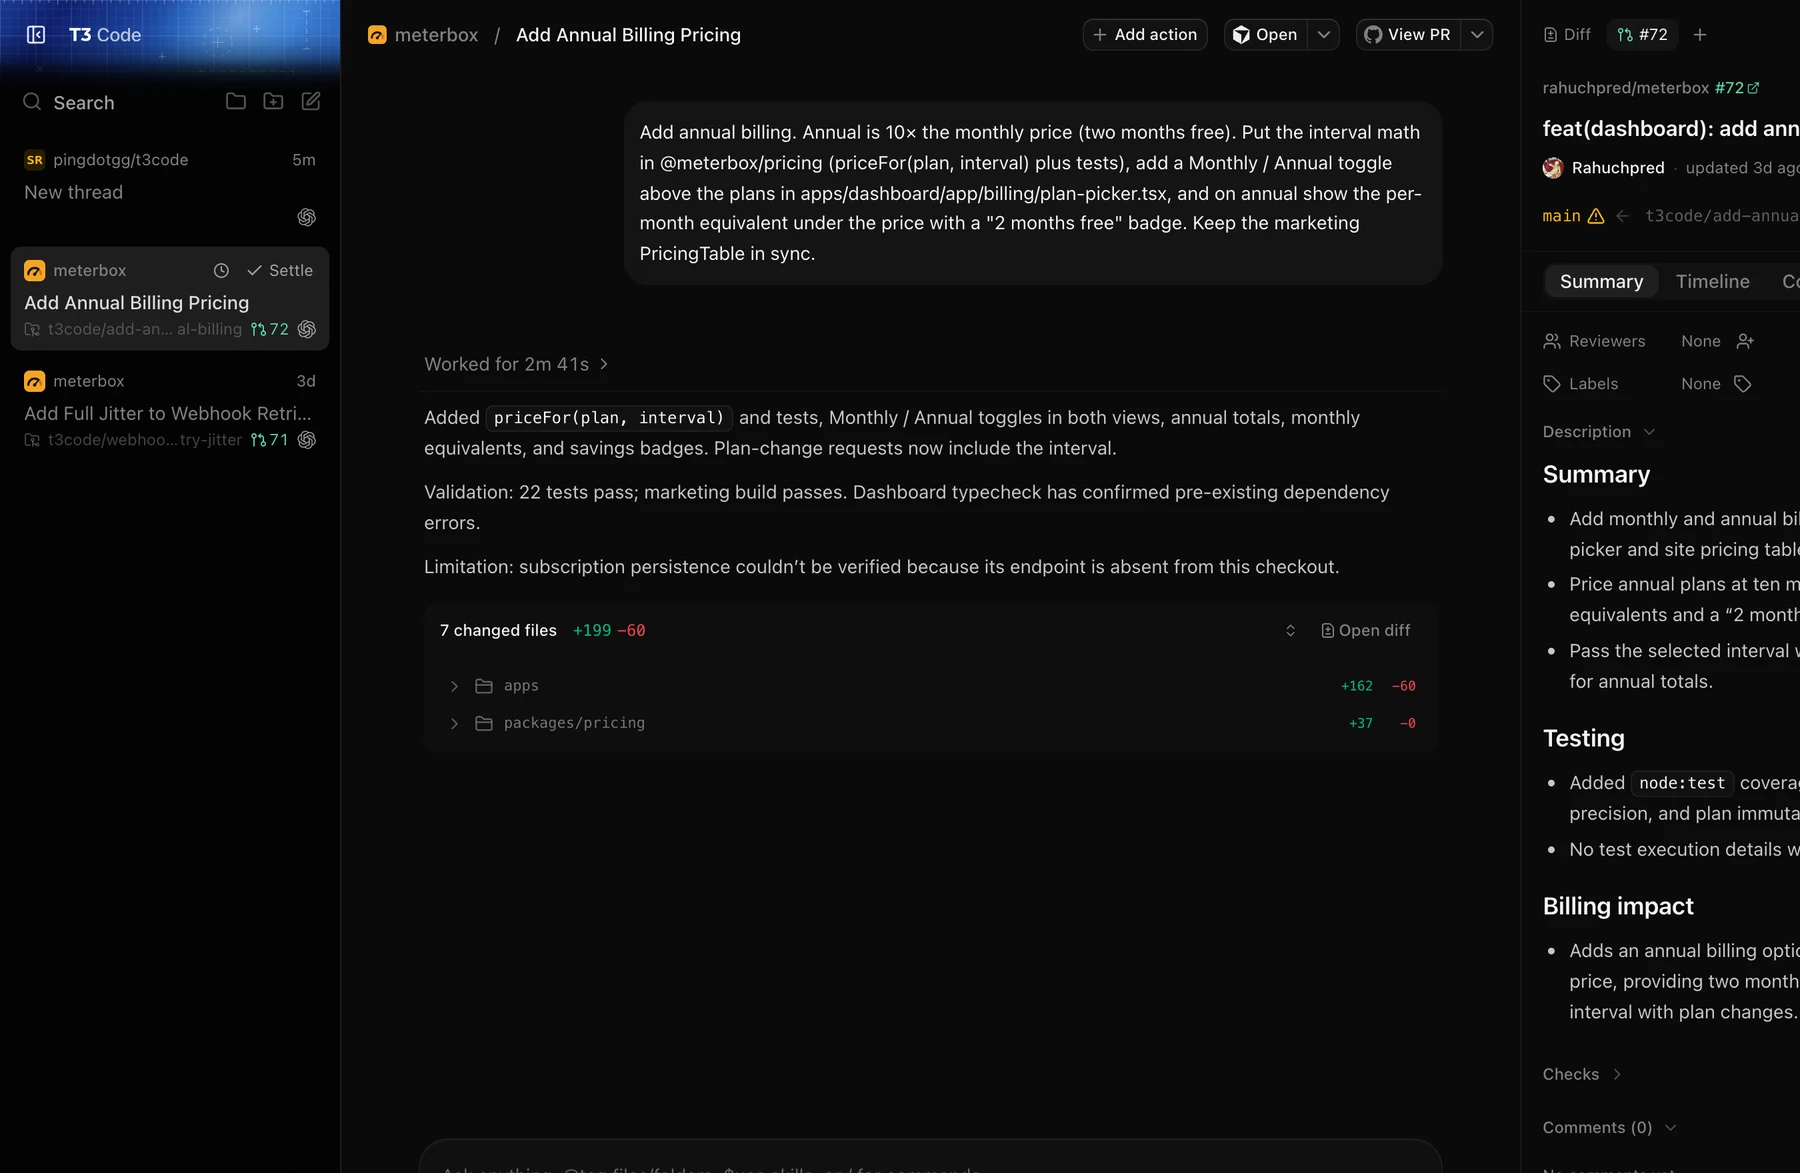
Task: Click the search magnifier icon
Action: click(32, 102)
